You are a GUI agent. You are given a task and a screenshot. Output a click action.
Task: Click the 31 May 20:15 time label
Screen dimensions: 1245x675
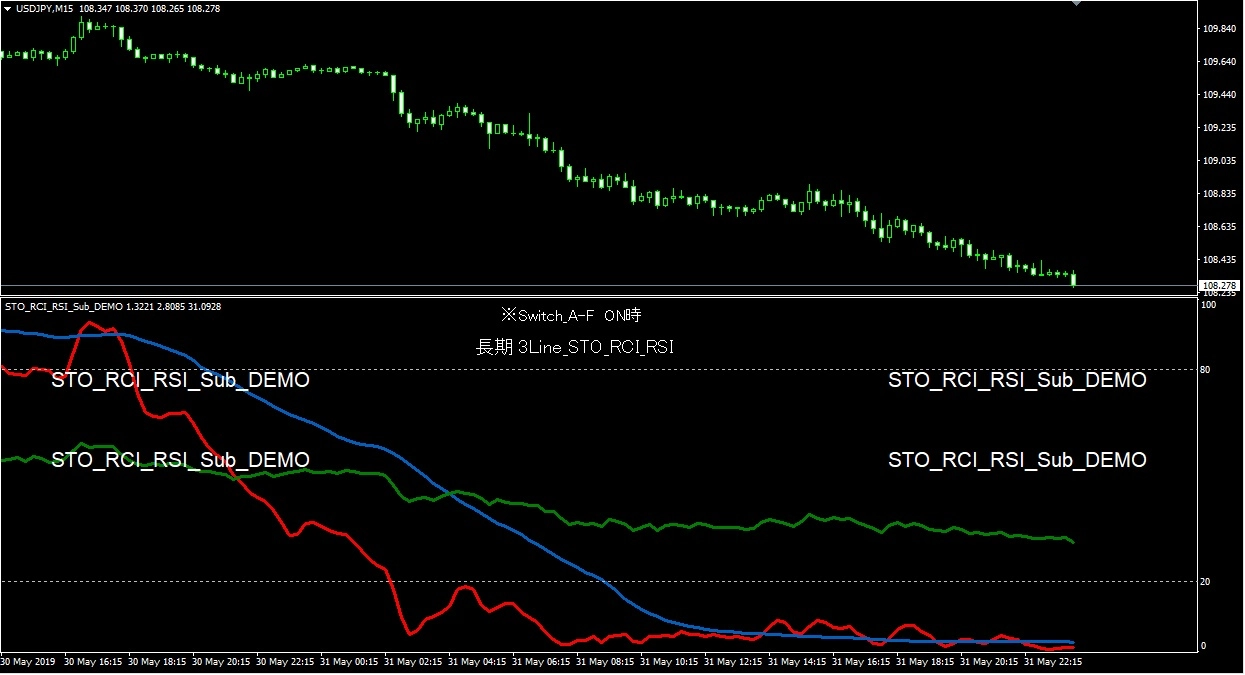tap(990, 662)
